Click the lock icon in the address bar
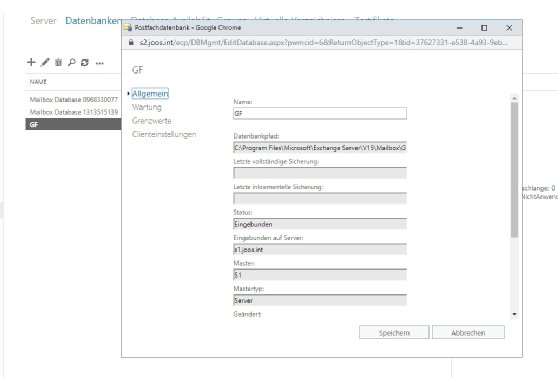Image resolution: width=558 pixels, height=378 pixels. pyautogui.click(x=131, y=42)
